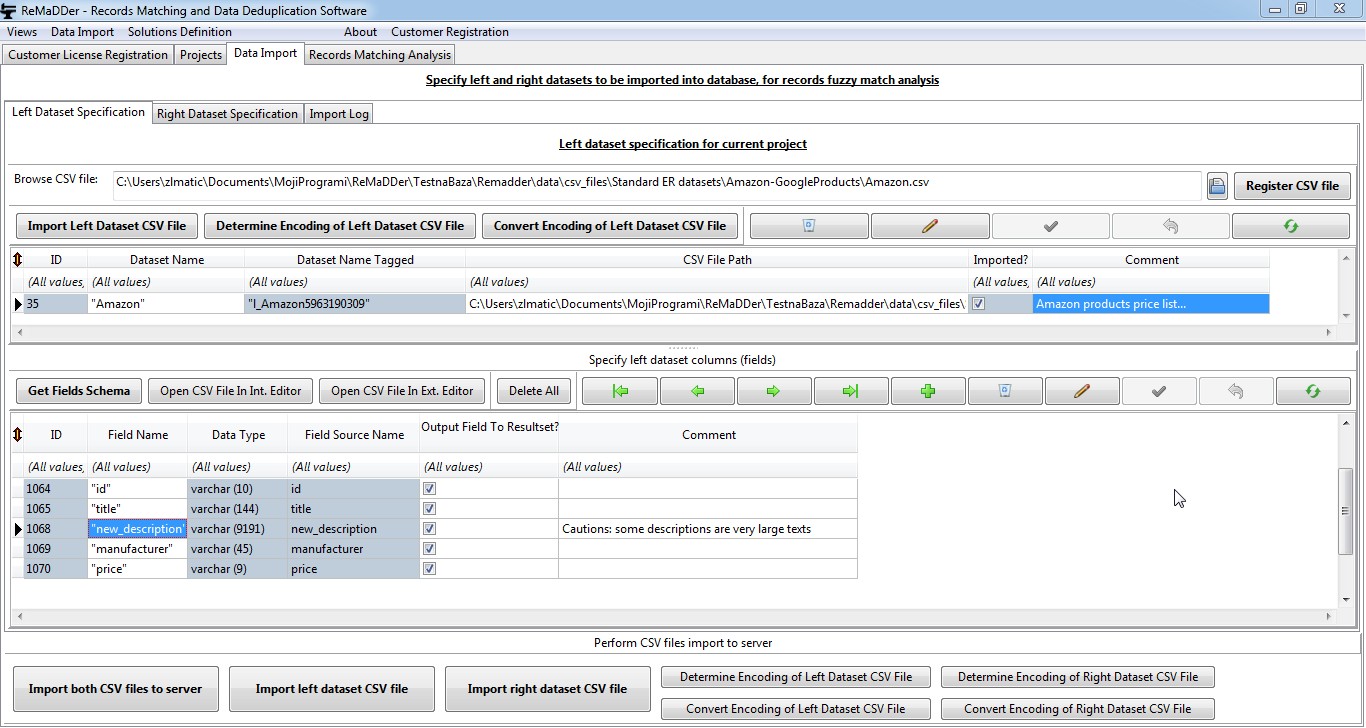Expand the fields grid column chooser icon
Image resolution: width=1366 pixels, height=728 pixels.
click(x=17, y=435)
